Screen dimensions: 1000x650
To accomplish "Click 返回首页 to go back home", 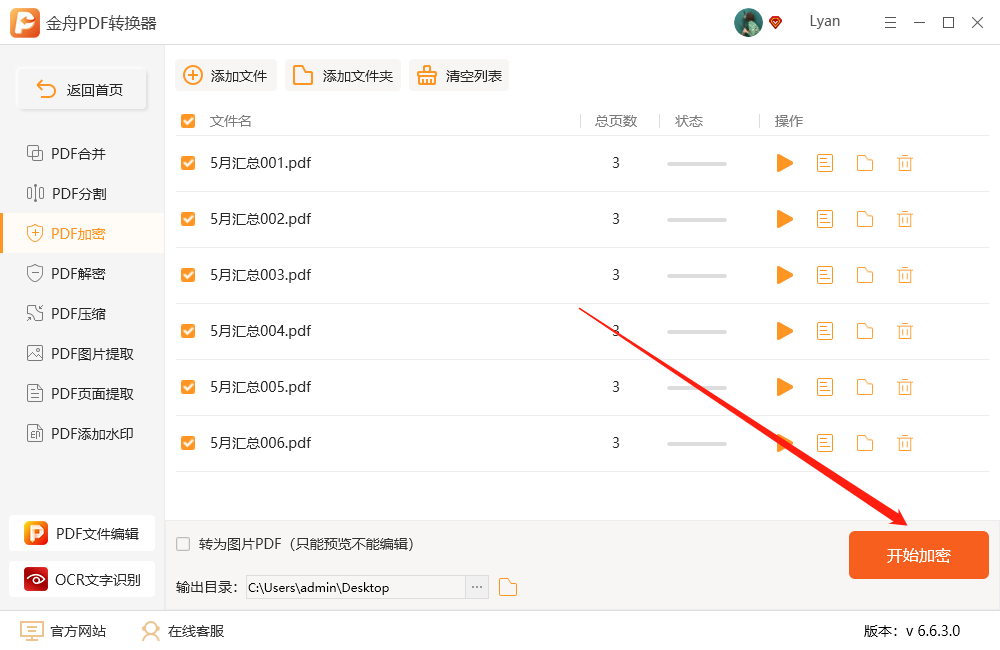I will coord(81,89).
